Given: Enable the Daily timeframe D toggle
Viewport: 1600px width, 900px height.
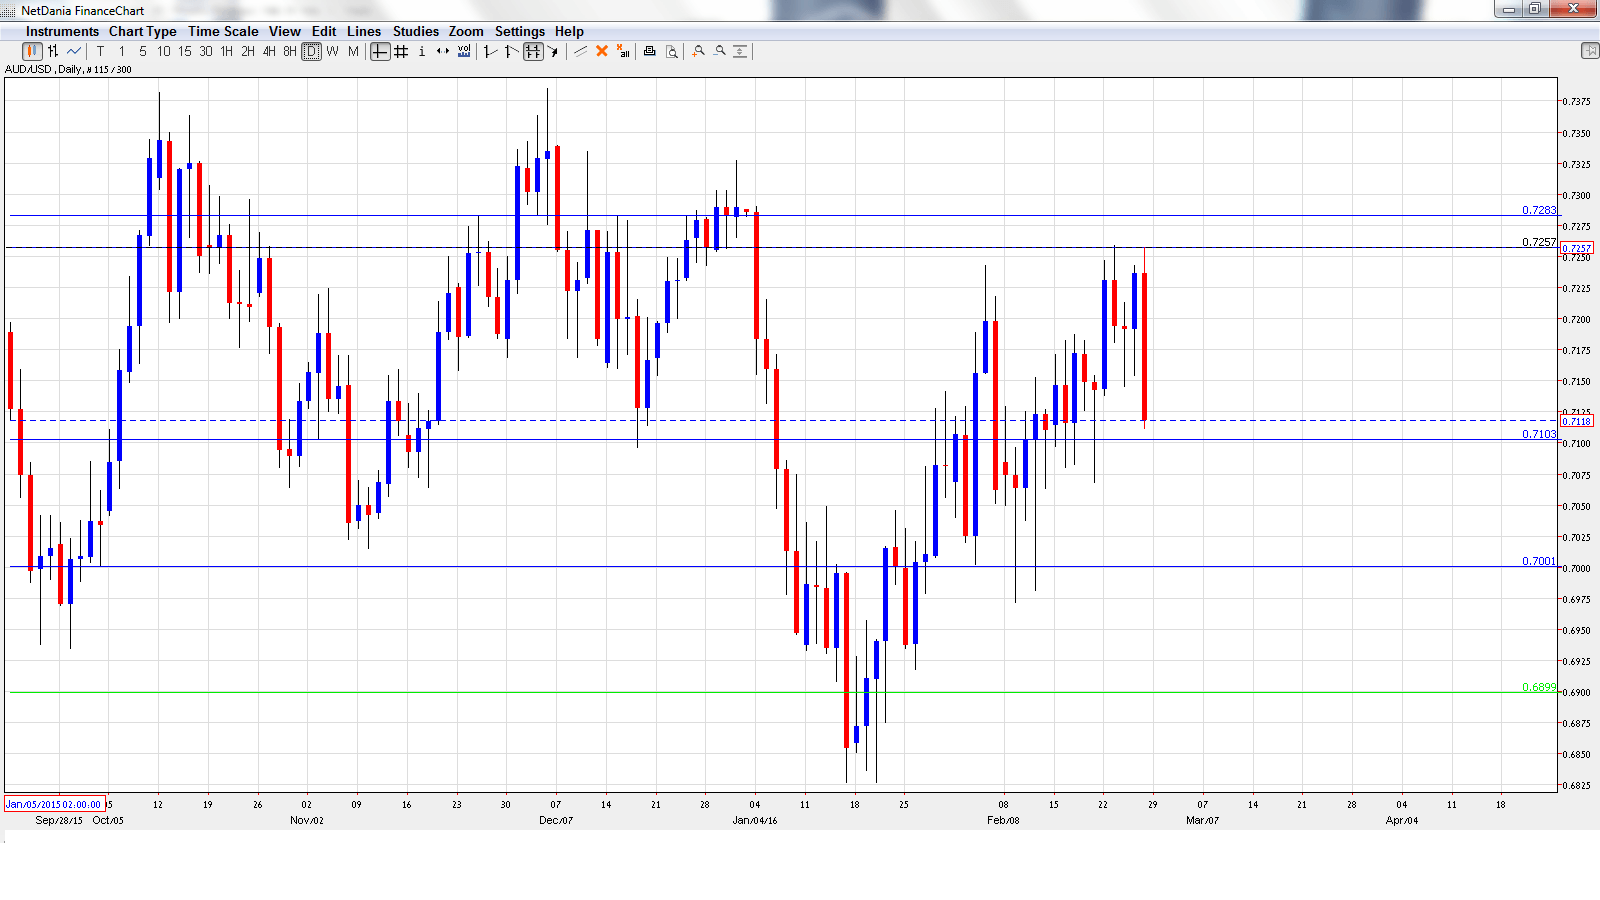Looking at the screenshot, I should pos(309,52).
